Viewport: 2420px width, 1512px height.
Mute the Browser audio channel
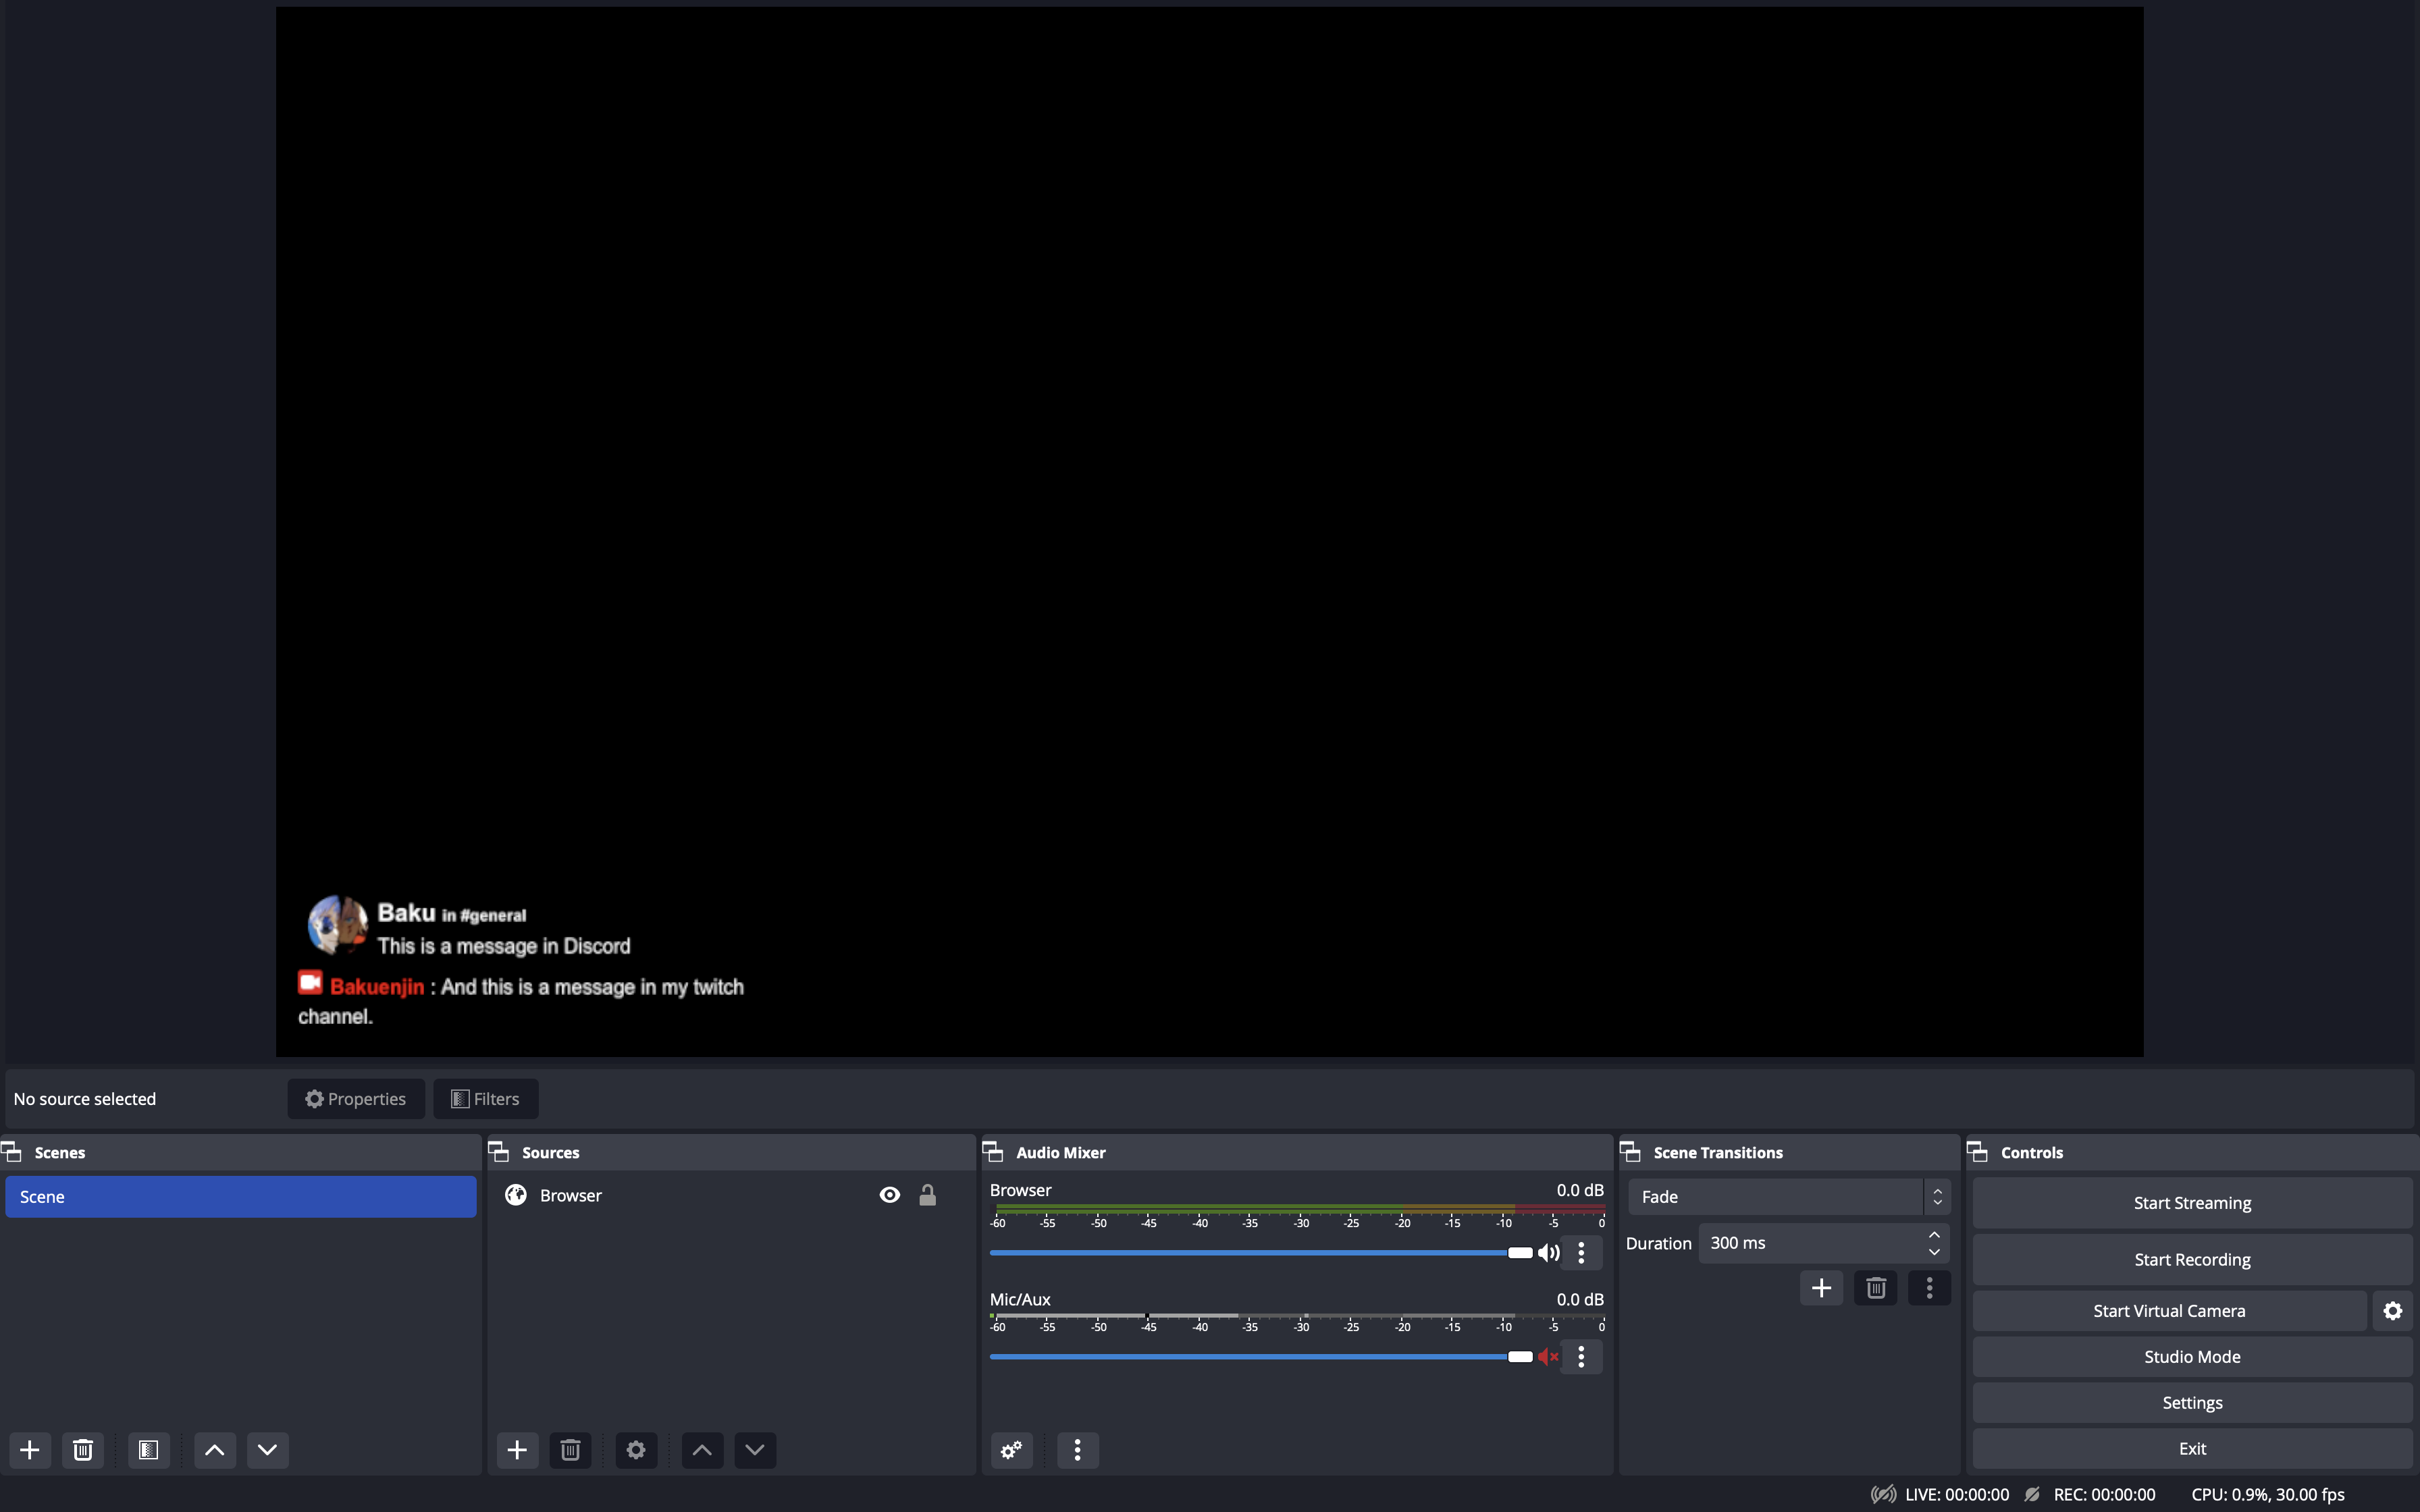tap(1548, 1253)
